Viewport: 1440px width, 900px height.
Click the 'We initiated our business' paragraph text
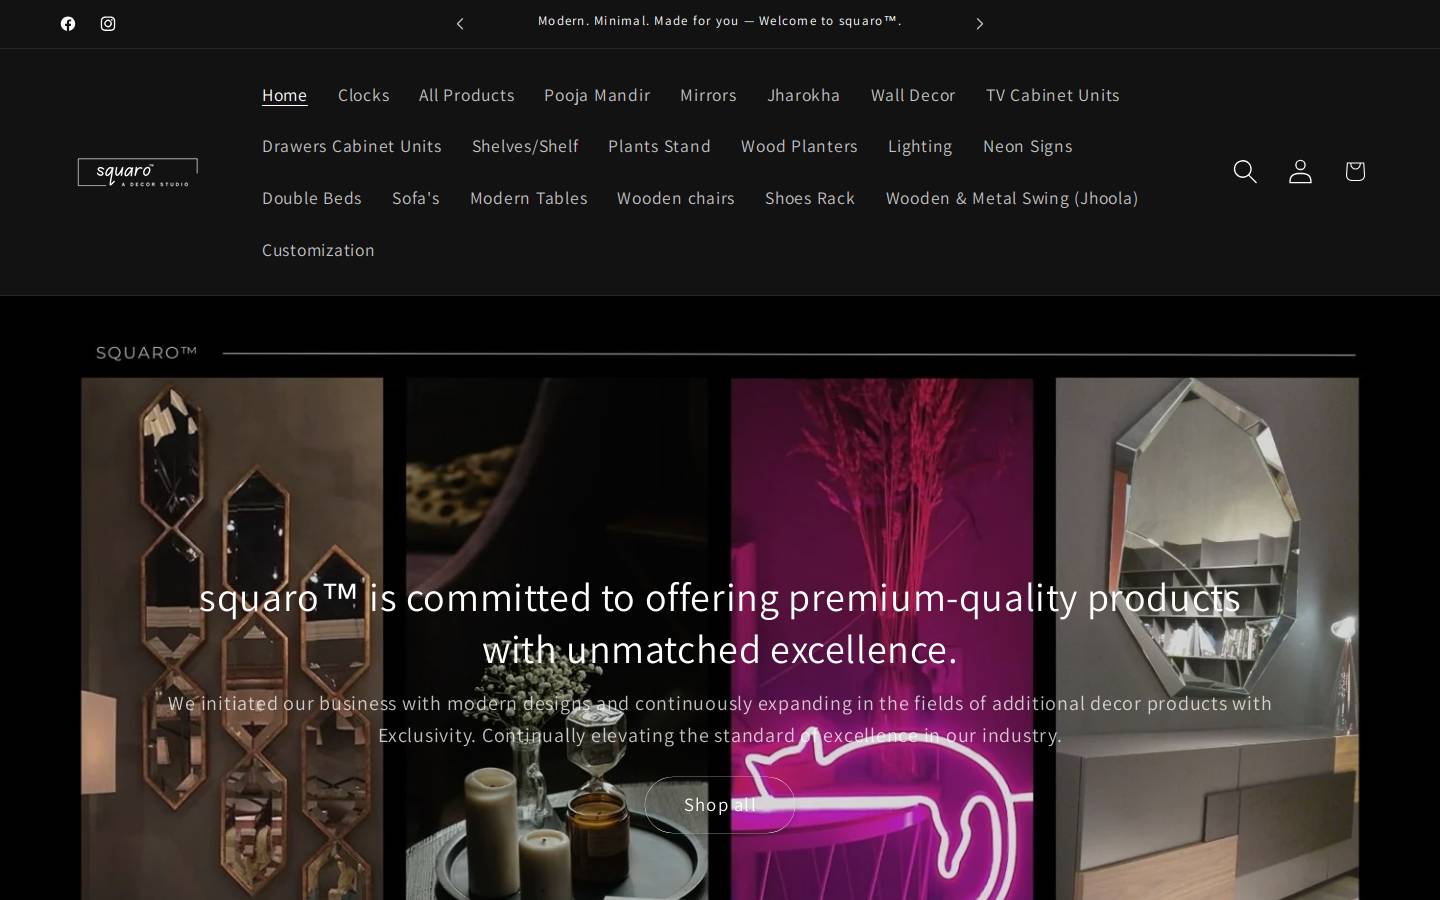720,719
